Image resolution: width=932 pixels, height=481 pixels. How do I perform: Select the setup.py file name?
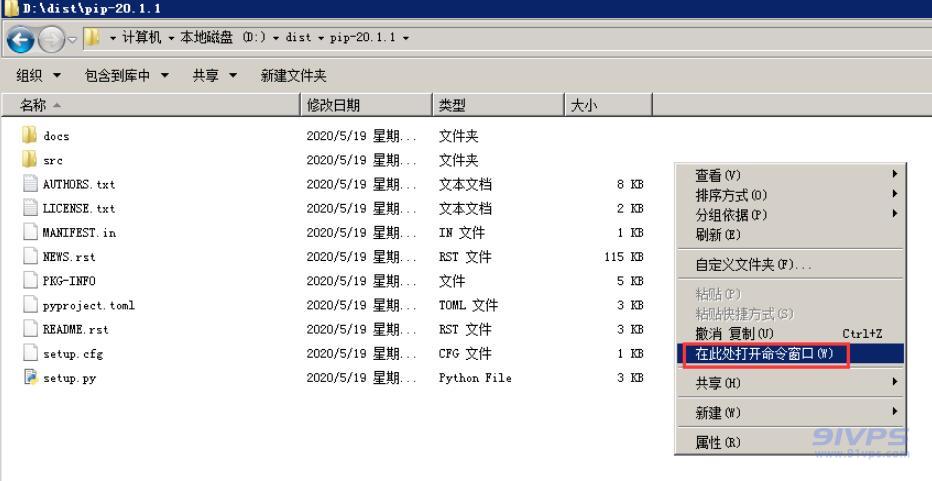pos(69,378)
